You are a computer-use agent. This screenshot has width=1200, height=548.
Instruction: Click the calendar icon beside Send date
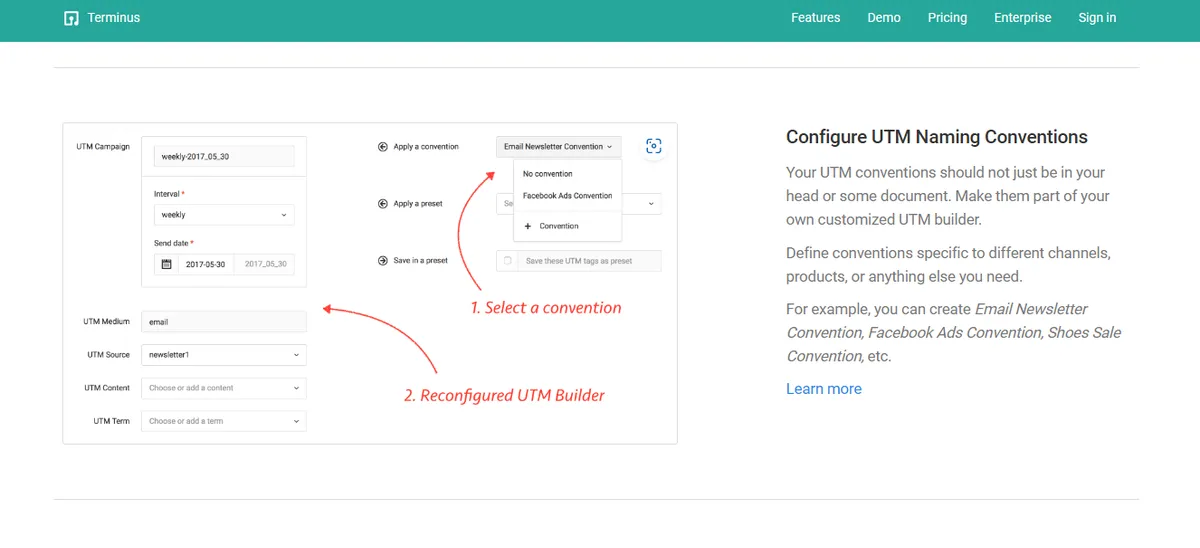click(x=166, y=264)
